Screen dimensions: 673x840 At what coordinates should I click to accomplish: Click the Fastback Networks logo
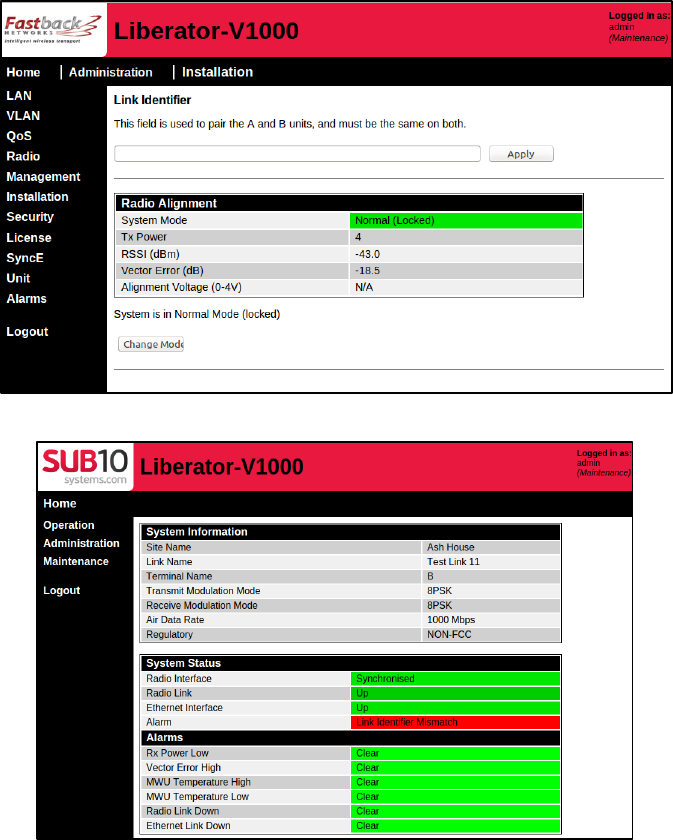[x=53, y=30]
